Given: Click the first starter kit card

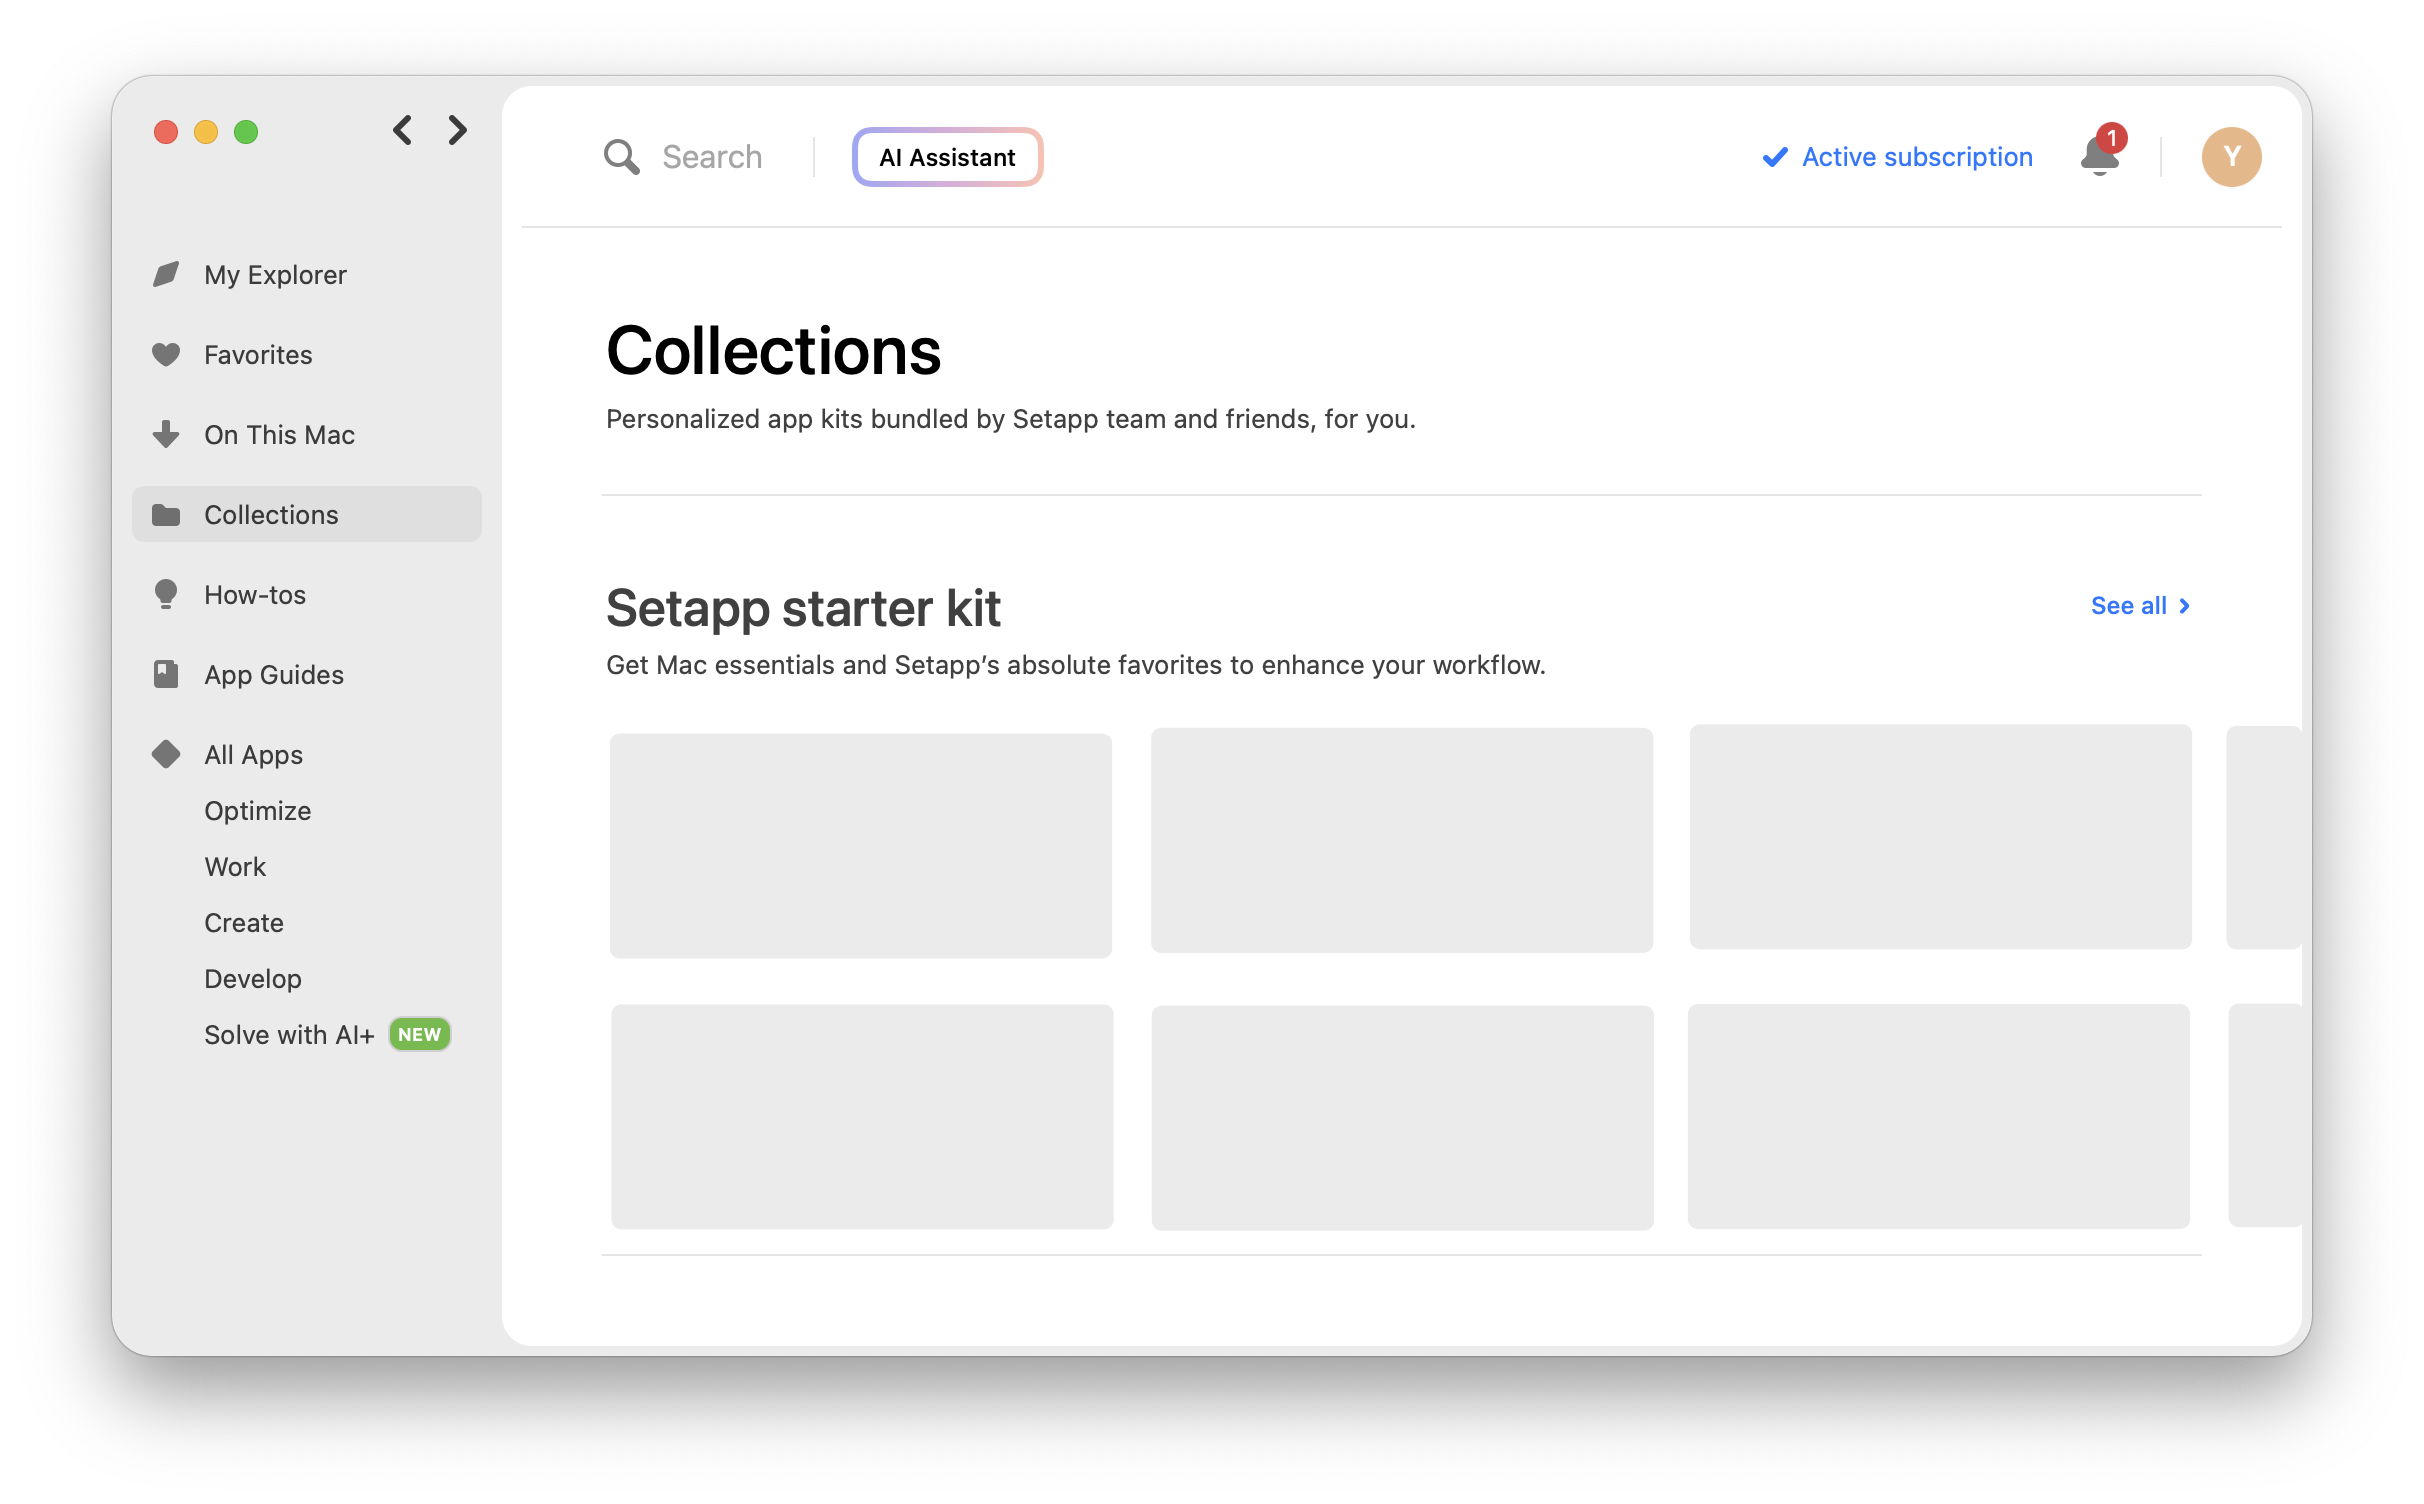Looking at the screenshot, I should pos(860,843).
